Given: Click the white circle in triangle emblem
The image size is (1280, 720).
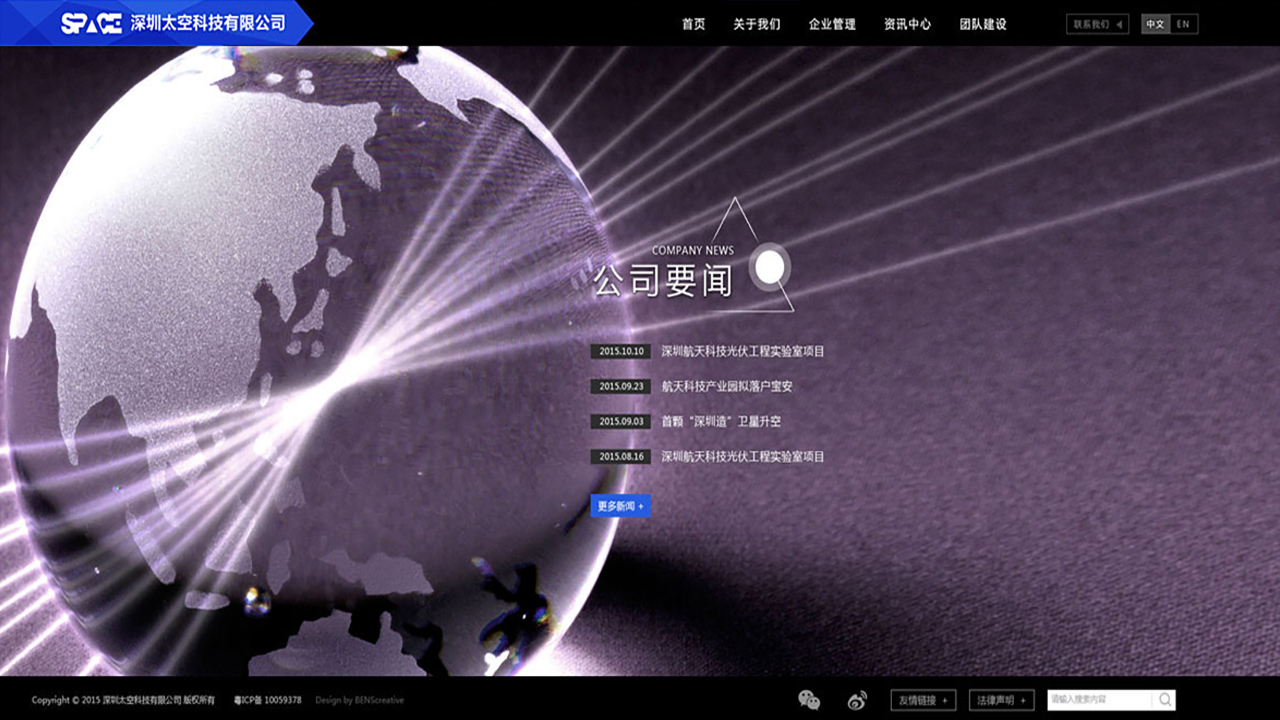Looking at the screenshot, I should pyautogui.click(x=769, y=267).
